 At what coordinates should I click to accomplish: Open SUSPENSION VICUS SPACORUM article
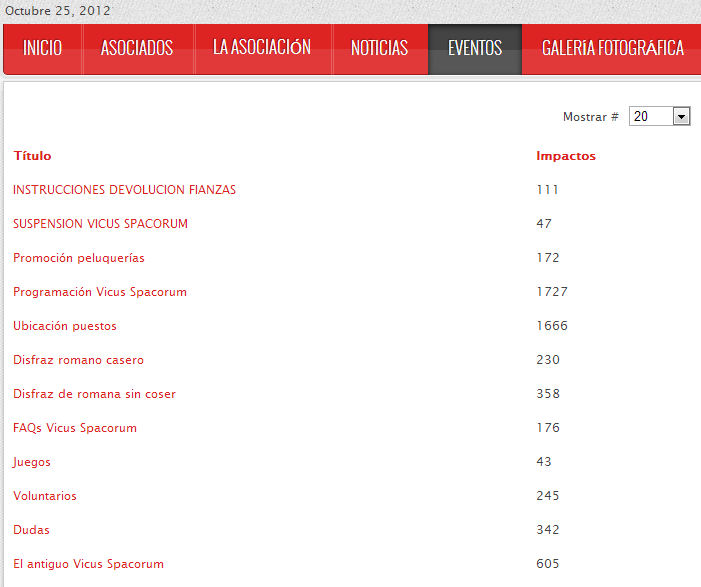[x=100, y=224]
